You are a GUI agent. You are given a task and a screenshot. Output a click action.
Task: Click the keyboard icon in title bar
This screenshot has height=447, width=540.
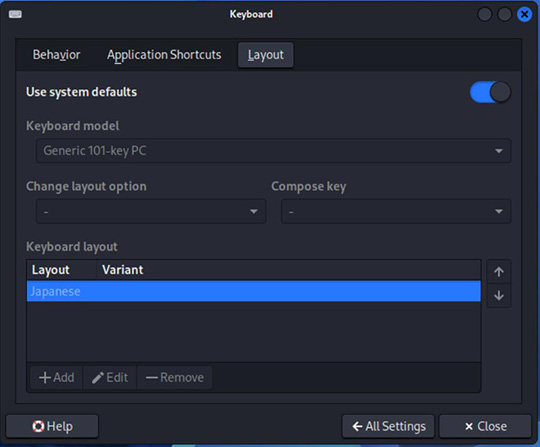15,14
